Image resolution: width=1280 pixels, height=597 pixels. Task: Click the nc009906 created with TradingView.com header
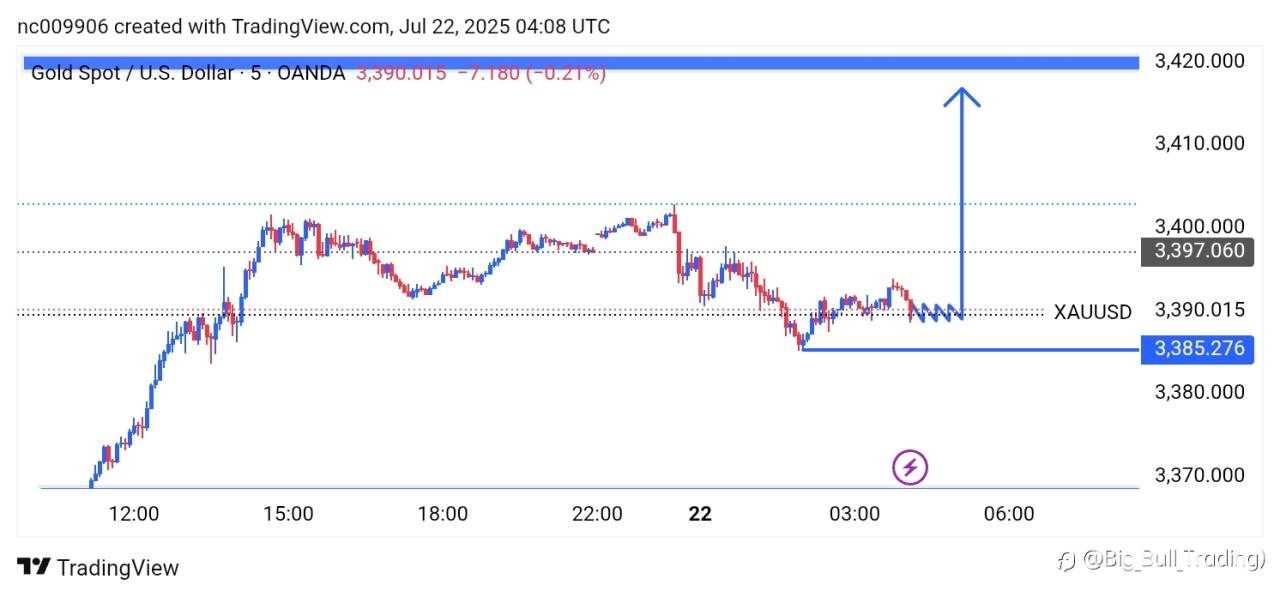[313, 27]
